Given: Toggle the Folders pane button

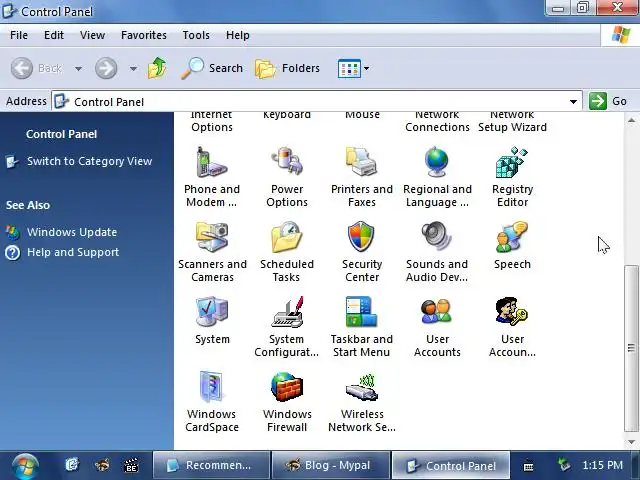Looking at the screenshot, I should pyautogui.click(x=287, y=68).
